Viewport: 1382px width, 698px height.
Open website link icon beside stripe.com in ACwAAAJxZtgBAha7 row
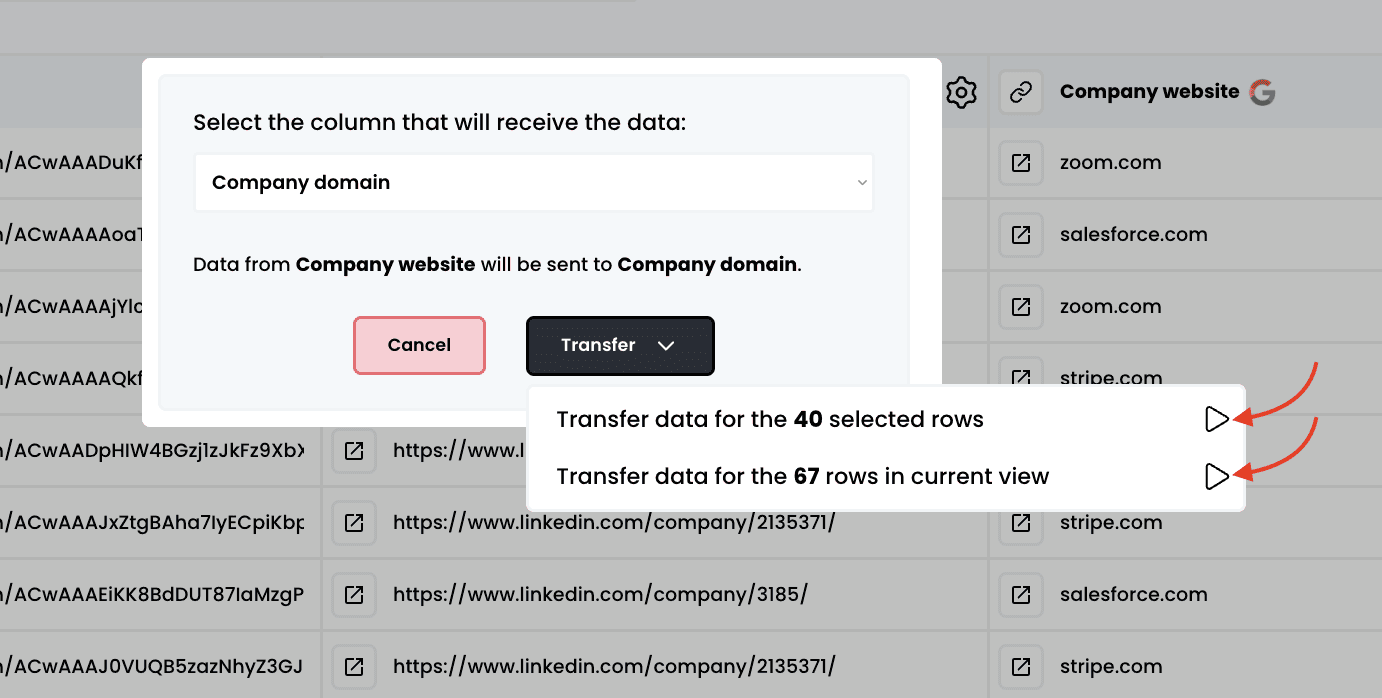tap(1020, 523)
